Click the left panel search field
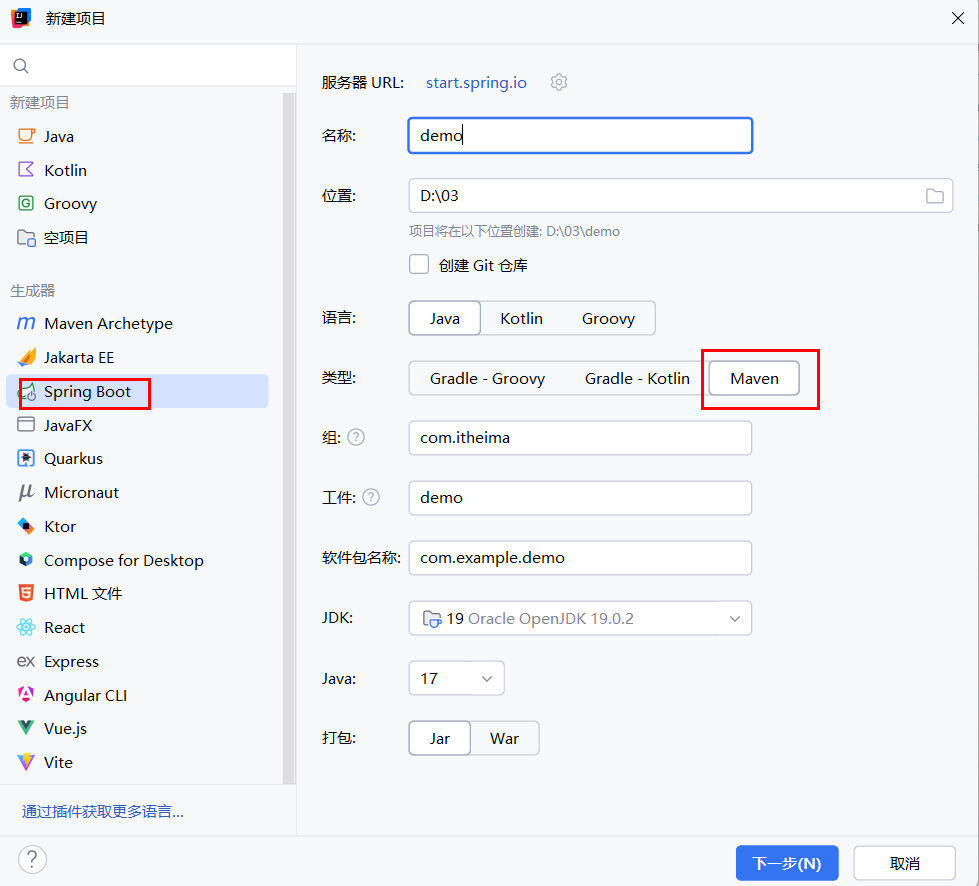 pos(148,66)
